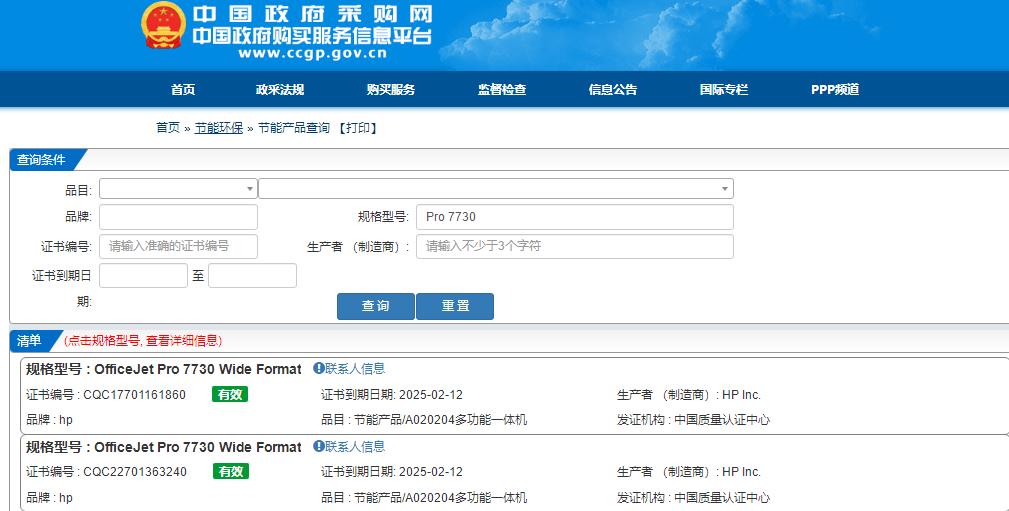Open 监督检查 navigation item
The image size is (1009, 511).
click(502, 90)
